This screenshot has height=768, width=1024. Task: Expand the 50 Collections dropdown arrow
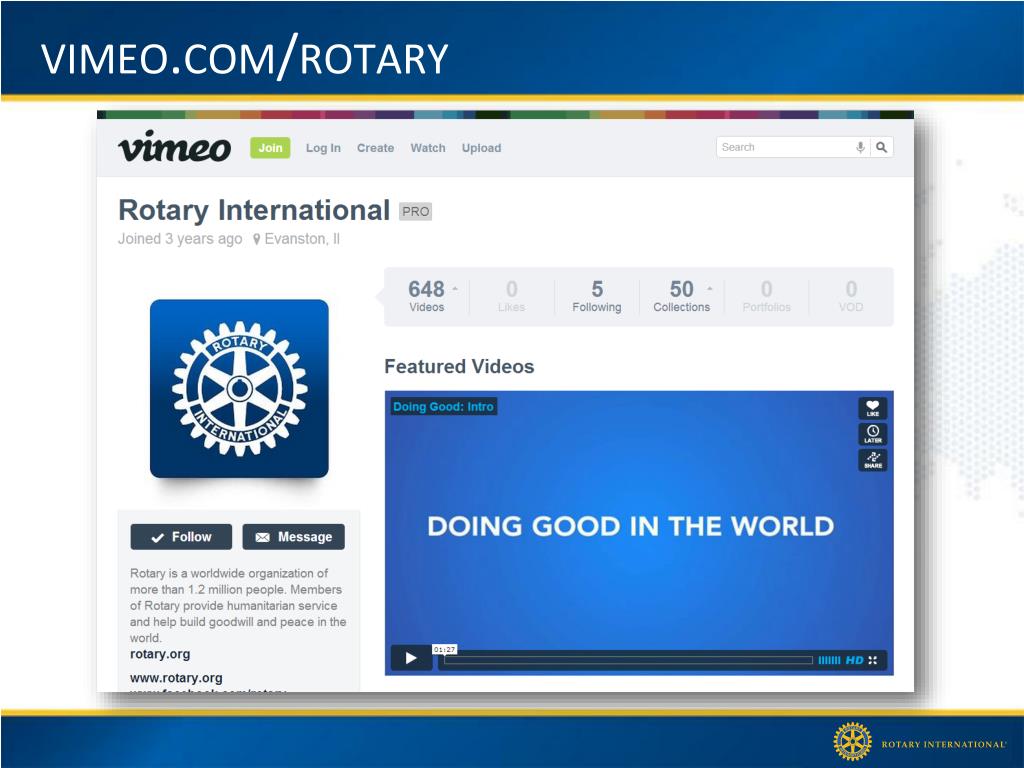pyautogui.click(x=710, y=288)
